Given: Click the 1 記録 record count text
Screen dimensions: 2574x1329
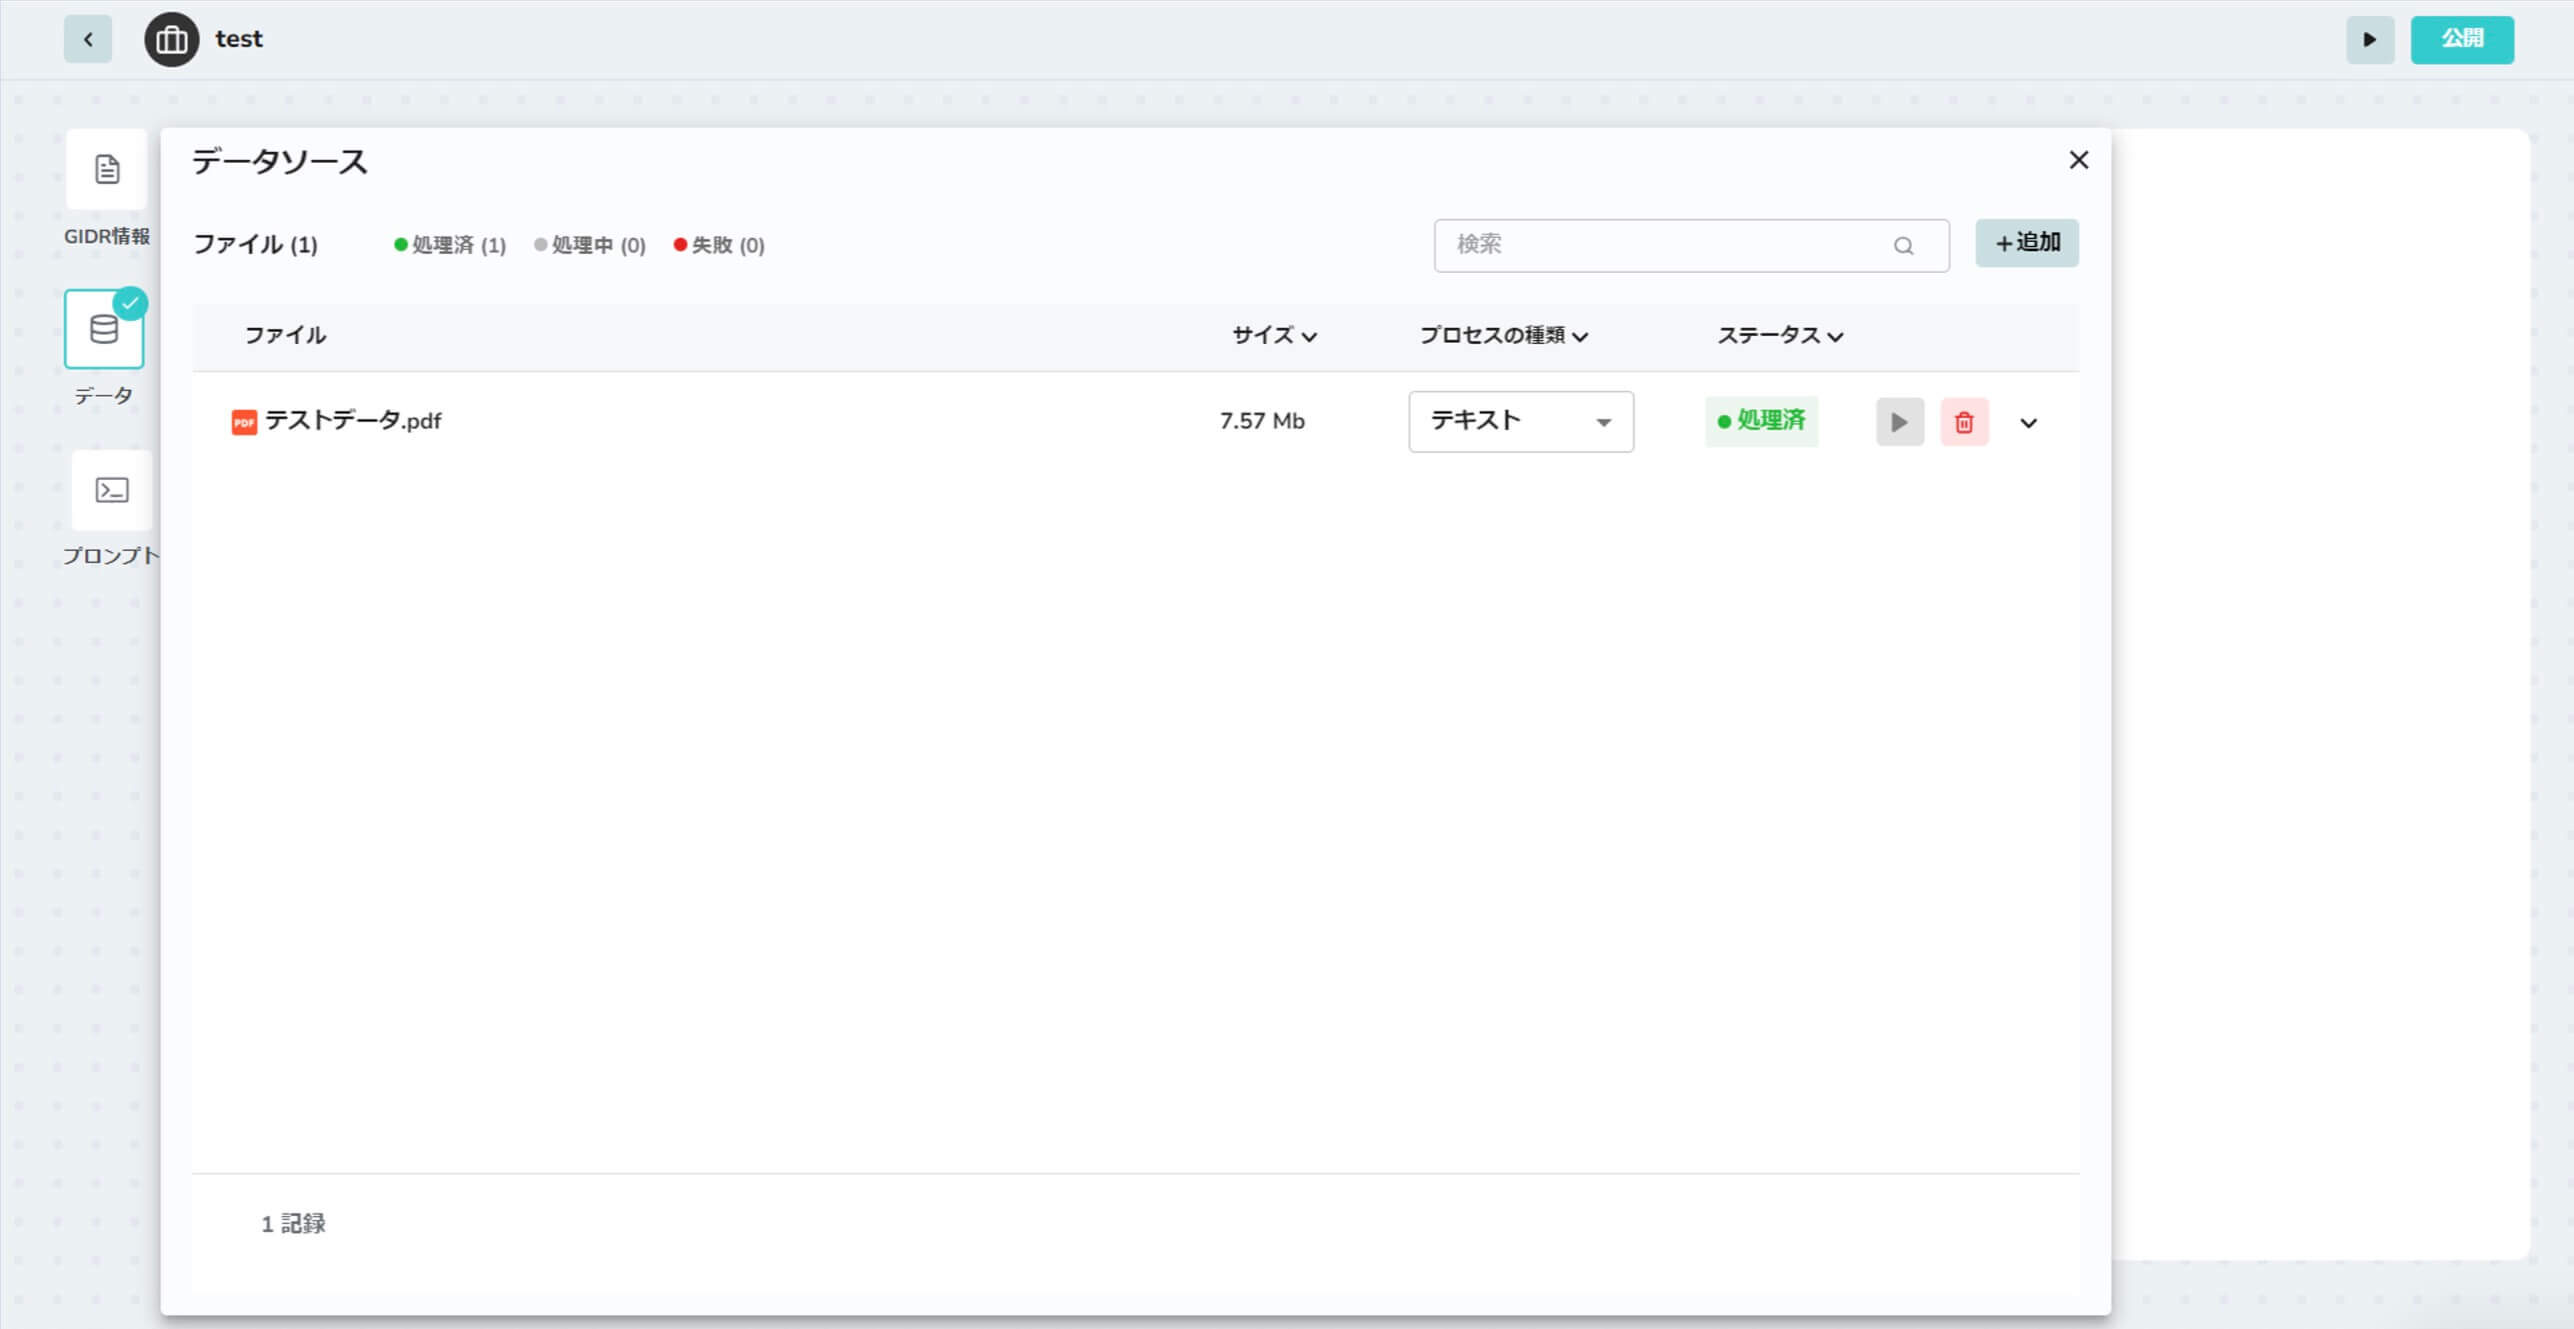Looking at the screenshot, I should tap(293, 1224).
